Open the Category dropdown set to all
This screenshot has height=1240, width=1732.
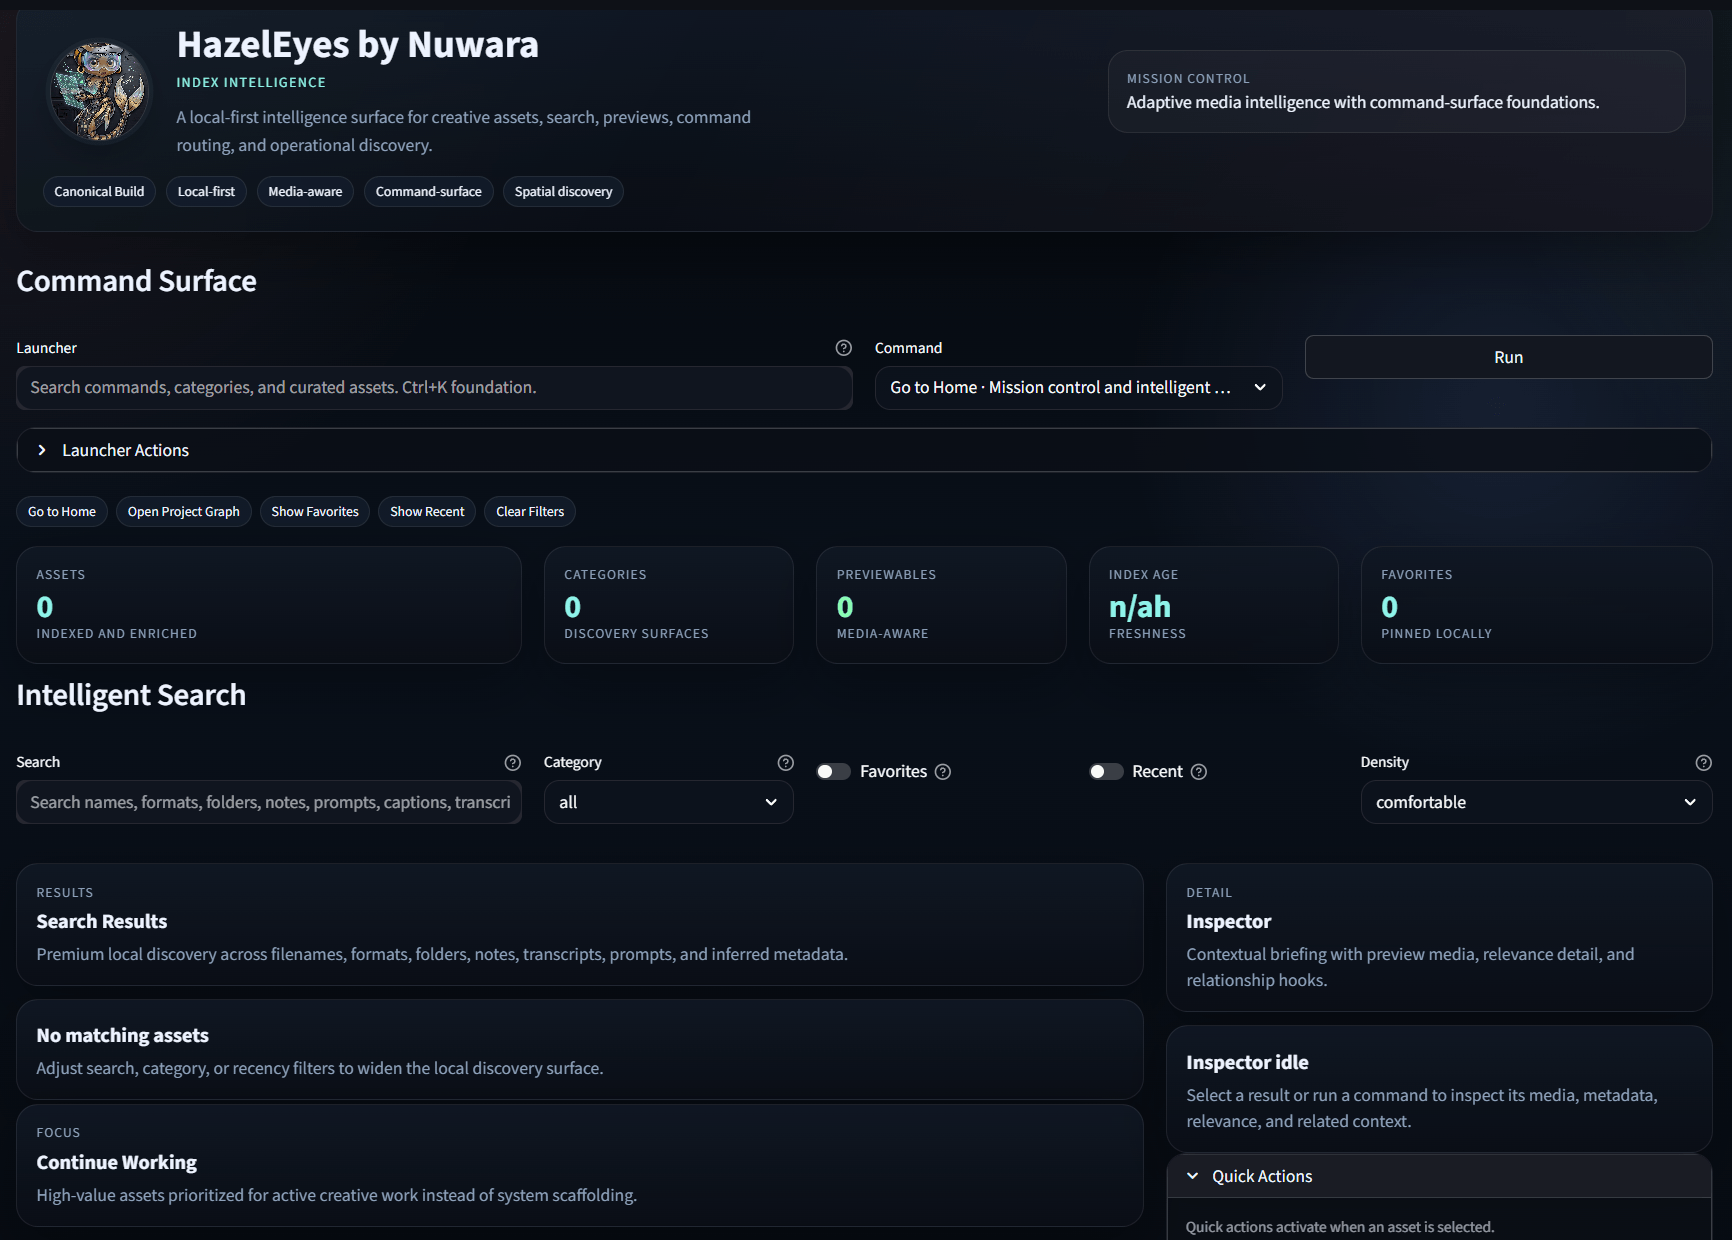coord(668,803)
